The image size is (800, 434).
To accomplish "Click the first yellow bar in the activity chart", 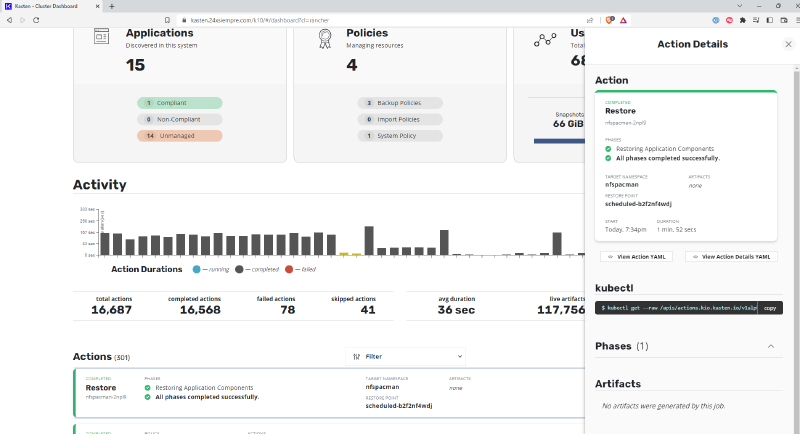I will (344, 253).
